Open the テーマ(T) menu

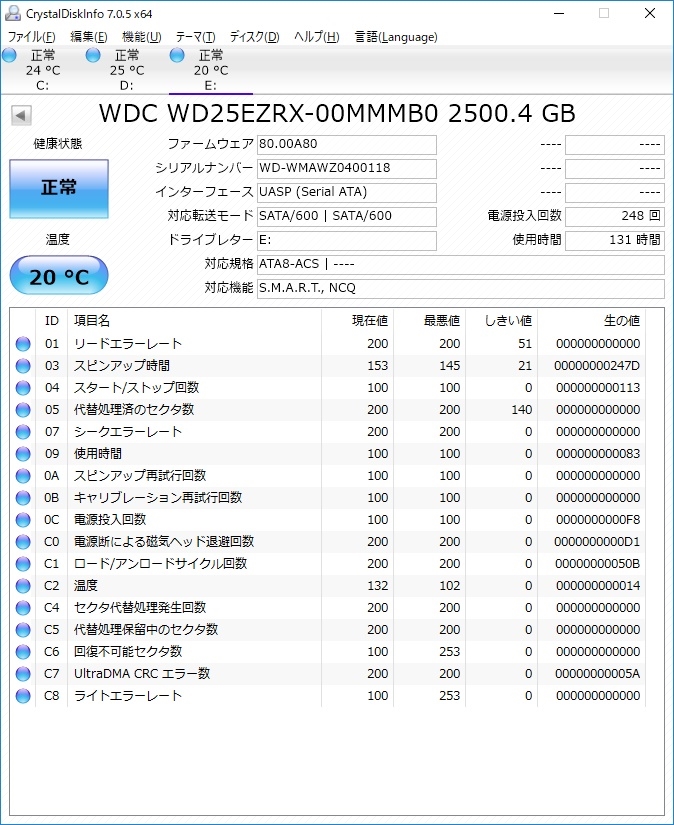pos(195,37)
